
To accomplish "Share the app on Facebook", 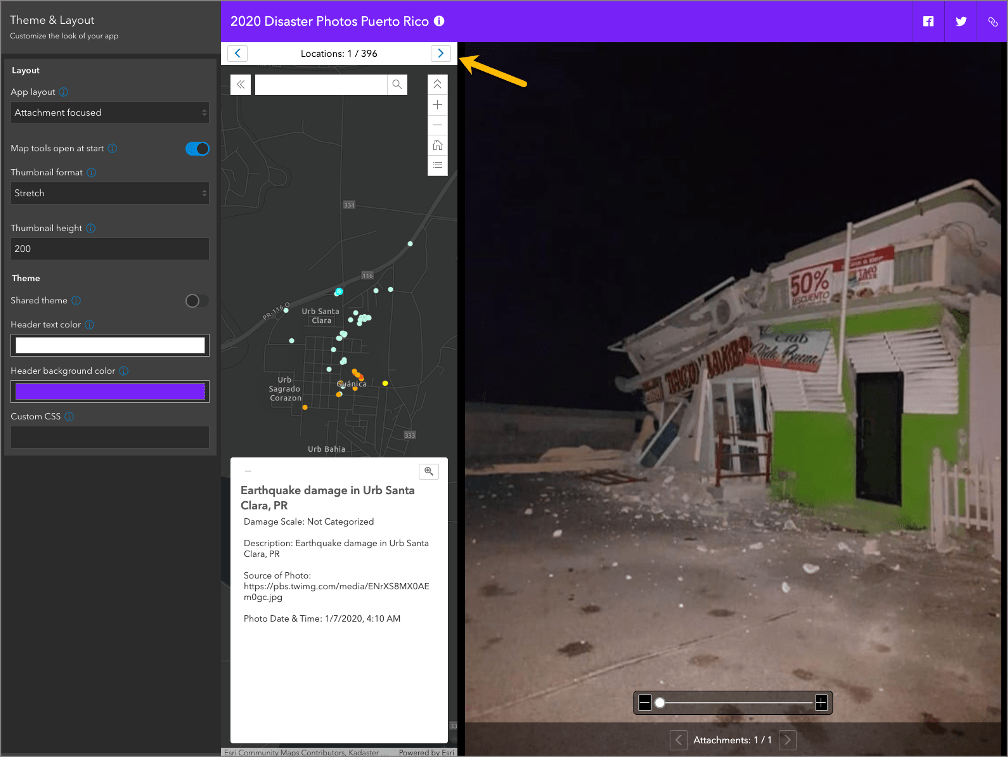I will pos(927,20).
